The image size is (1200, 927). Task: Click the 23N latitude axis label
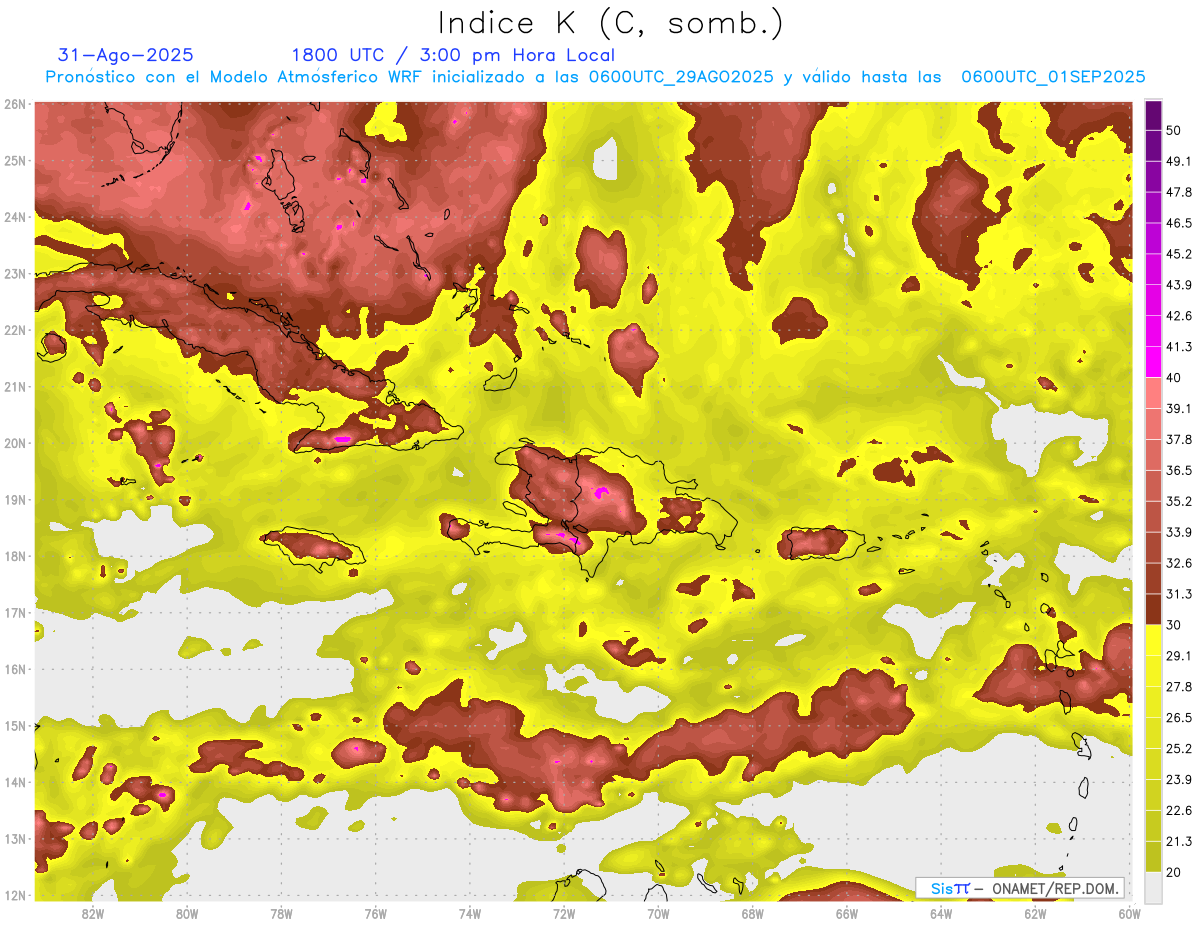point(14,273)
